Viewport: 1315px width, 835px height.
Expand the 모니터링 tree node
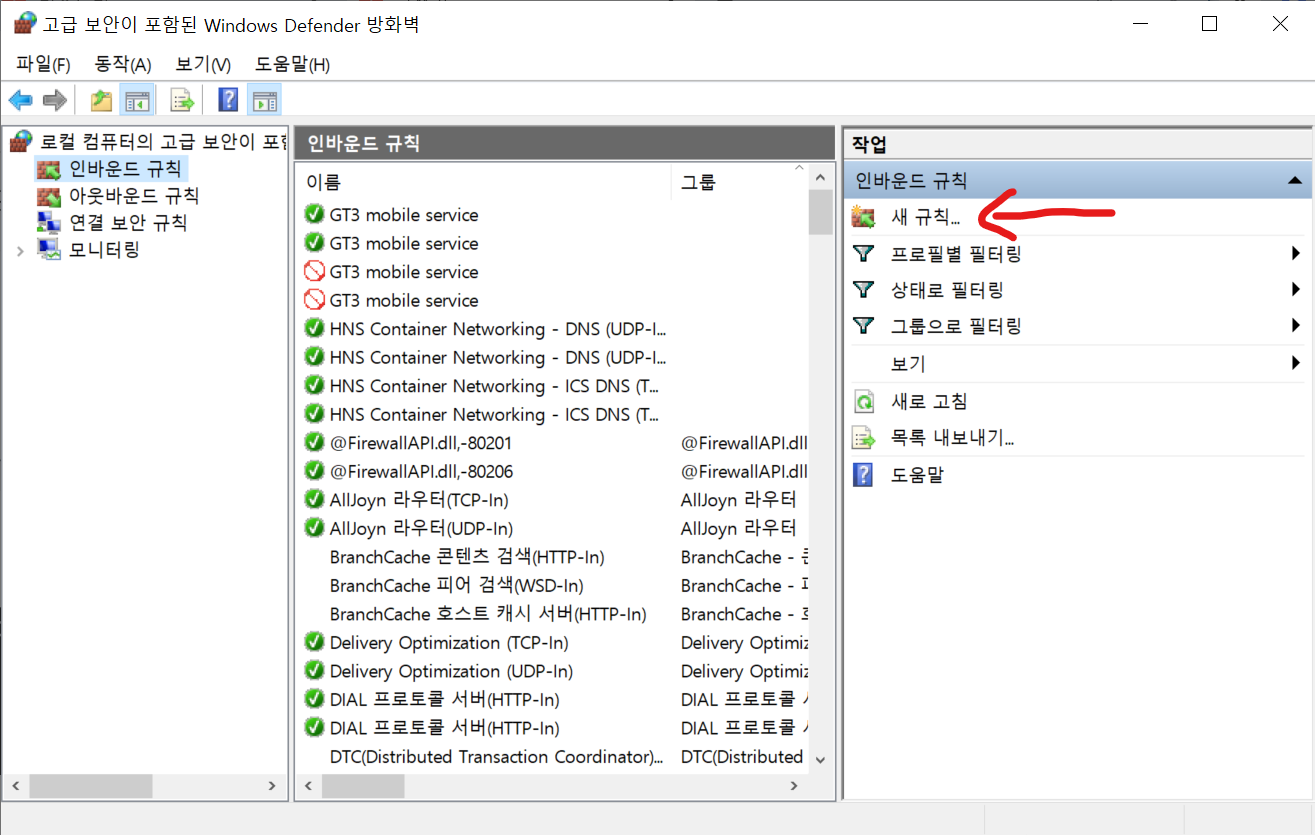tap(20, 250)
